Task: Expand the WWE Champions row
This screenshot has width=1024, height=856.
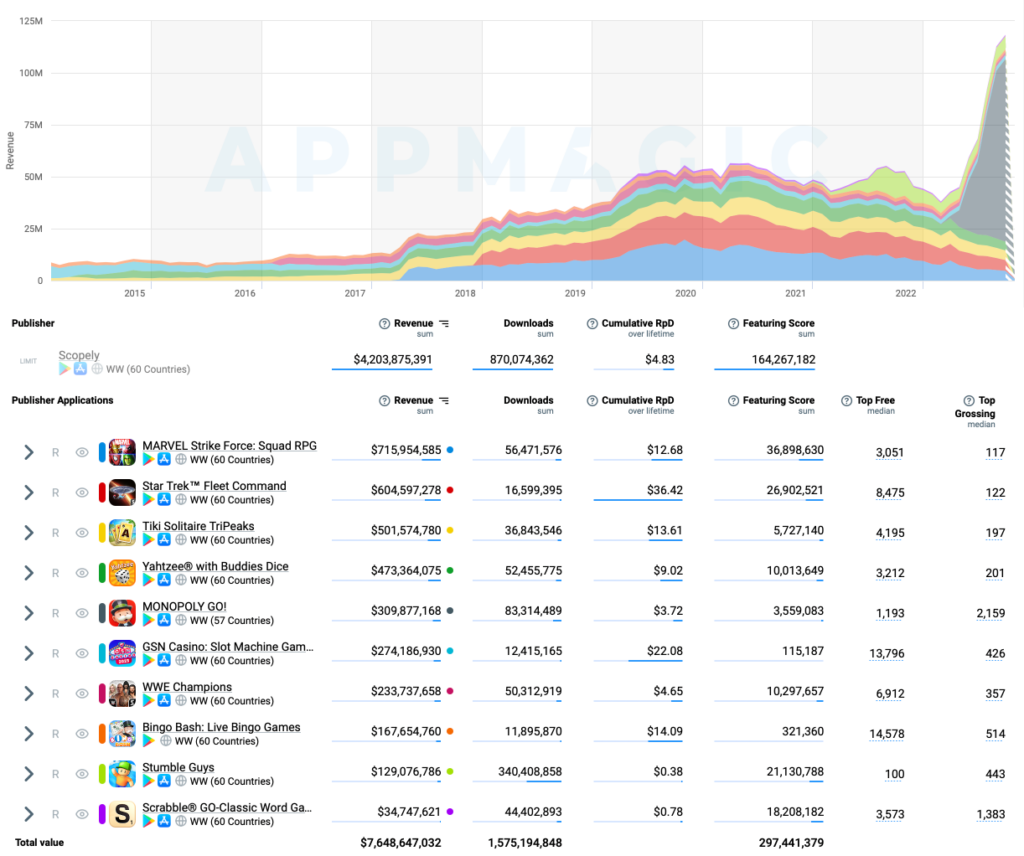Action: (28, 693)
